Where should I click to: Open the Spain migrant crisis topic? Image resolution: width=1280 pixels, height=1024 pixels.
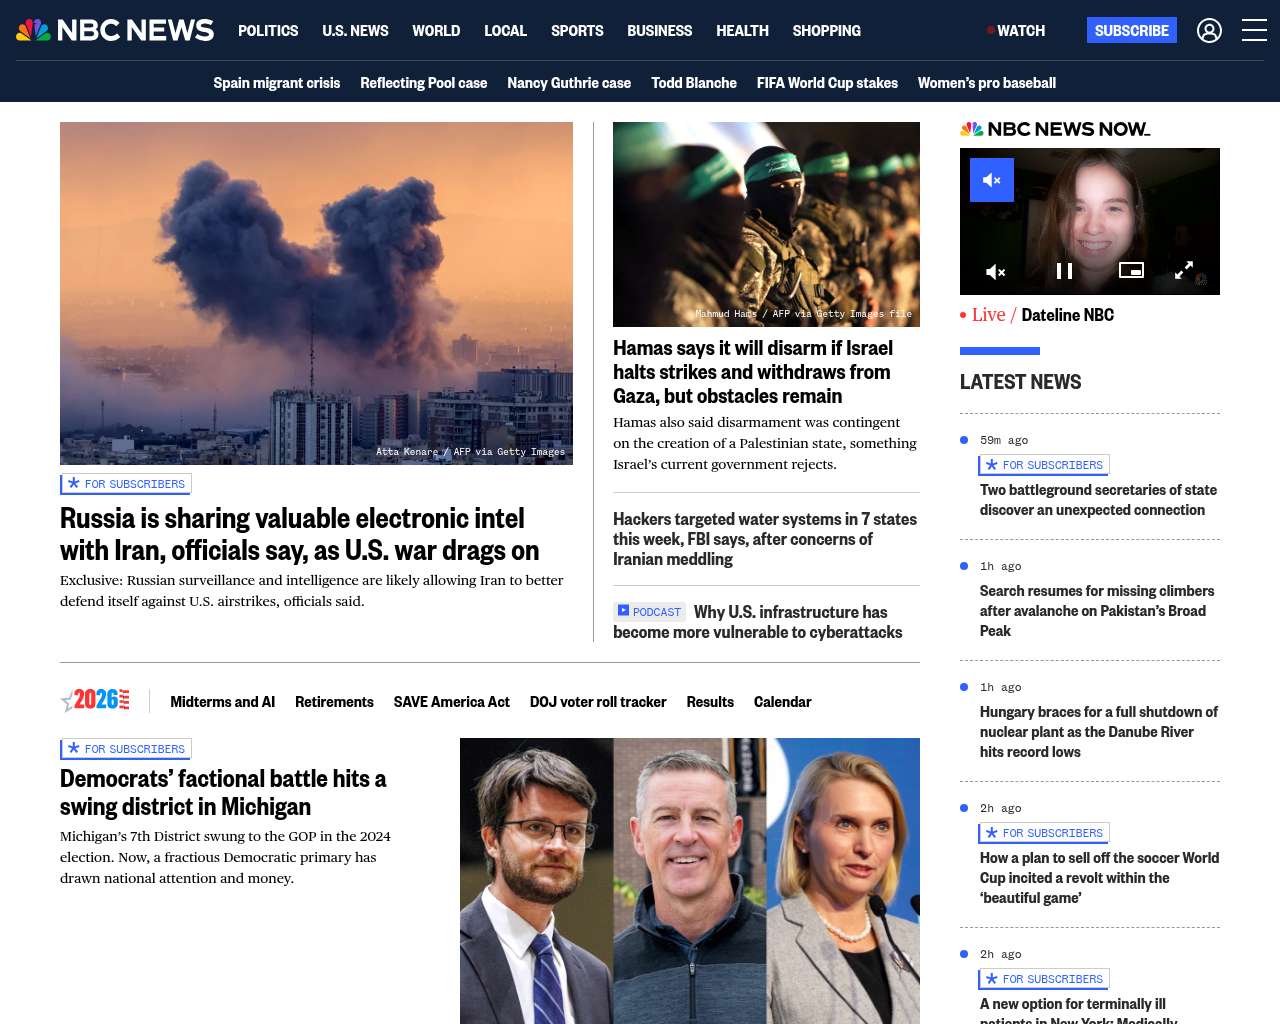[x=276, y=83]
